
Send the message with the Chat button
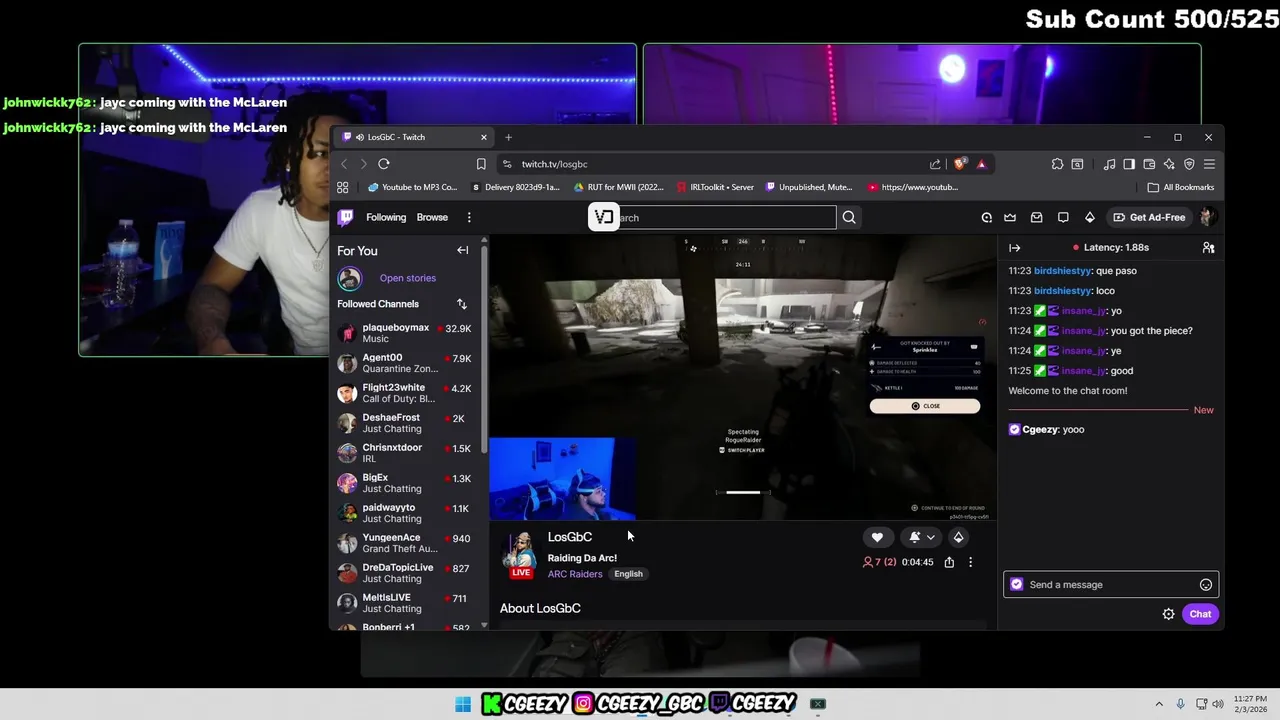1200,614
